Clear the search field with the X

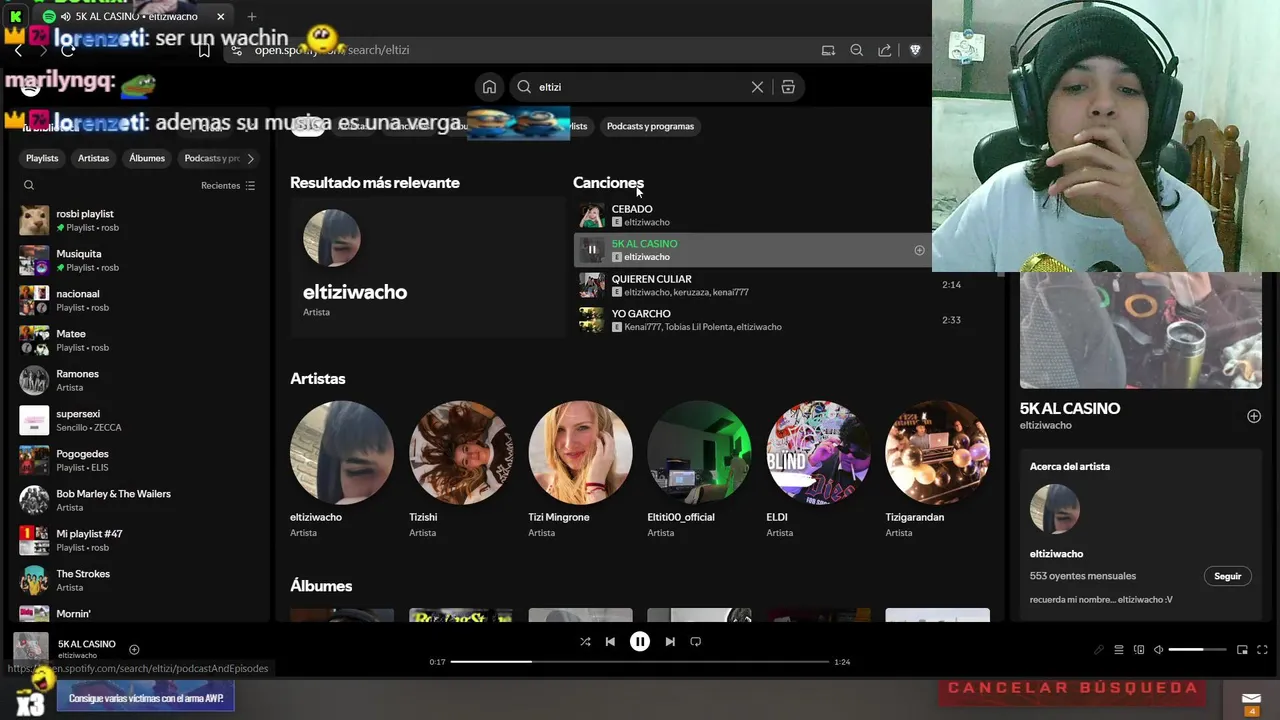pos(757,87)
